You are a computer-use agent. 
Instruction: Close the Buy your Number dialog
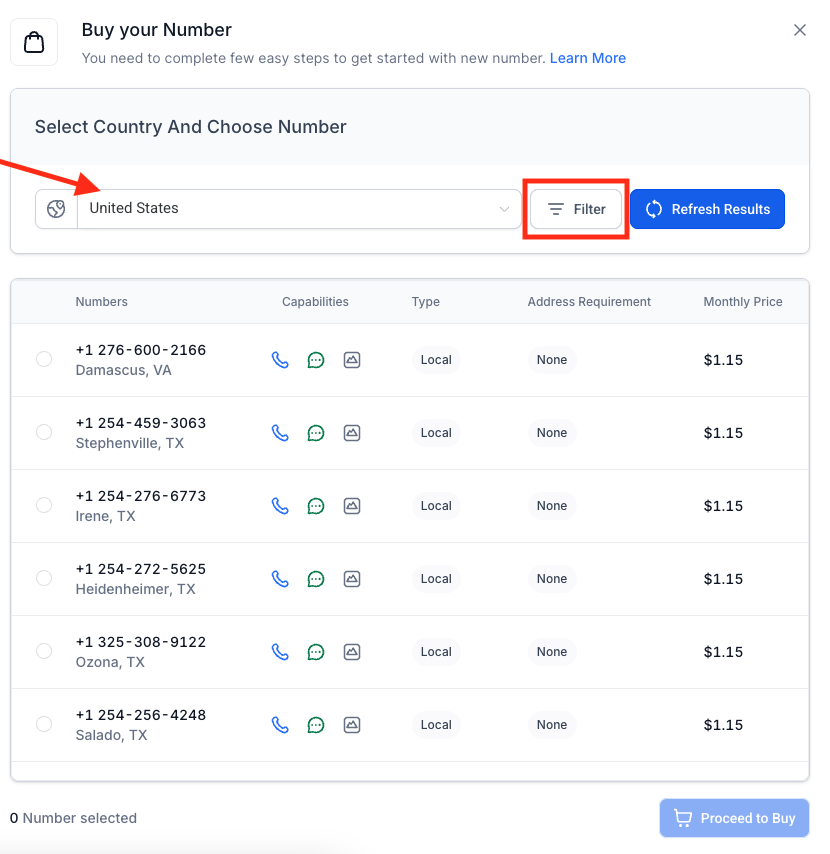point(799,30)
